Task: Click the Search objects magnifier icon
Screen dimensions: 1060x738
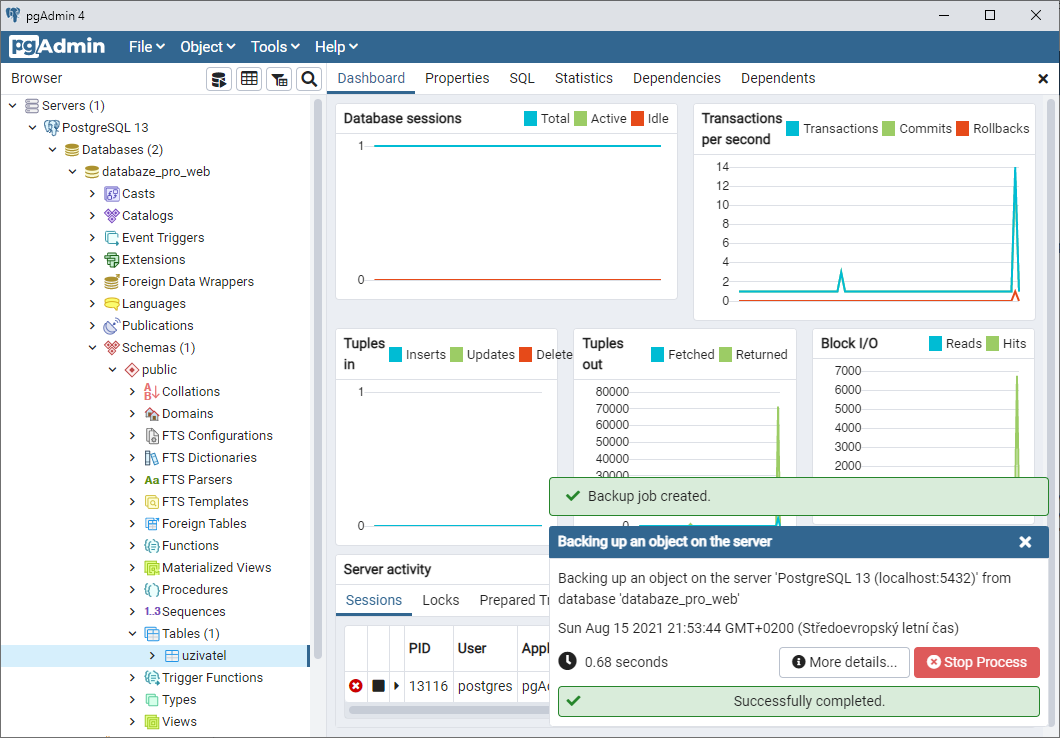Action: (309, 78)
